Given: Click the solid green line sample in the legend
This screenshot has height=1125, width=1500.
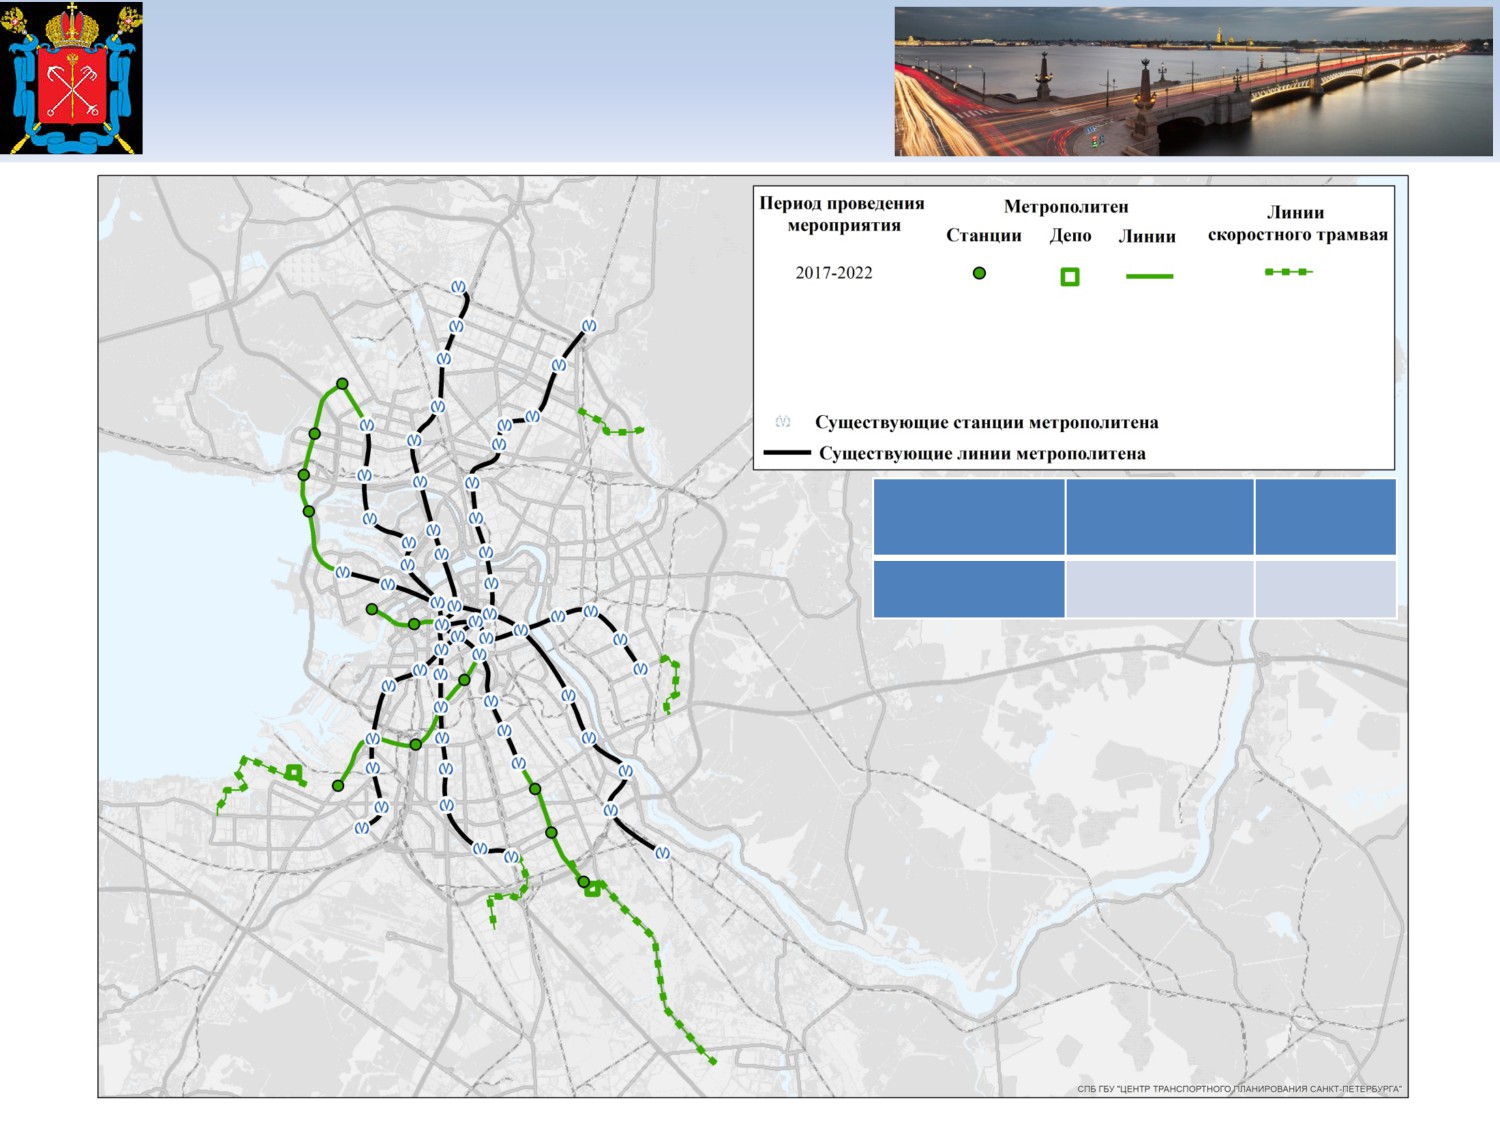Looking at the screenshot, I should point(1149,276).
